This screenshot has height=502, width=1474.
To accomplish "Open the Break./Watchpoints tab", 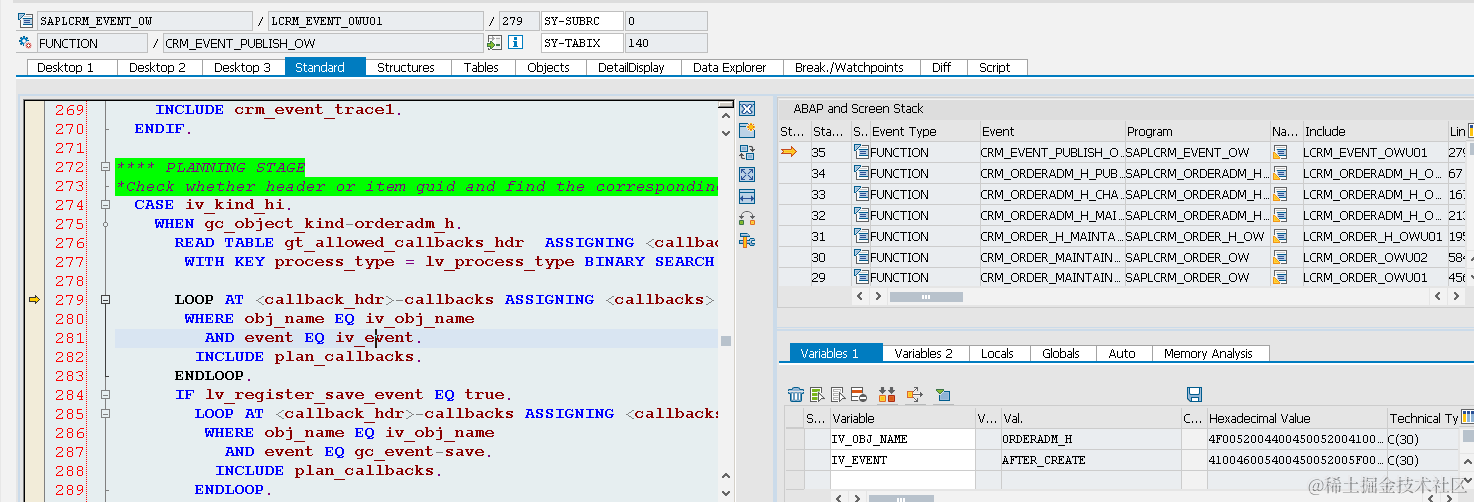I will click(849, 67).
